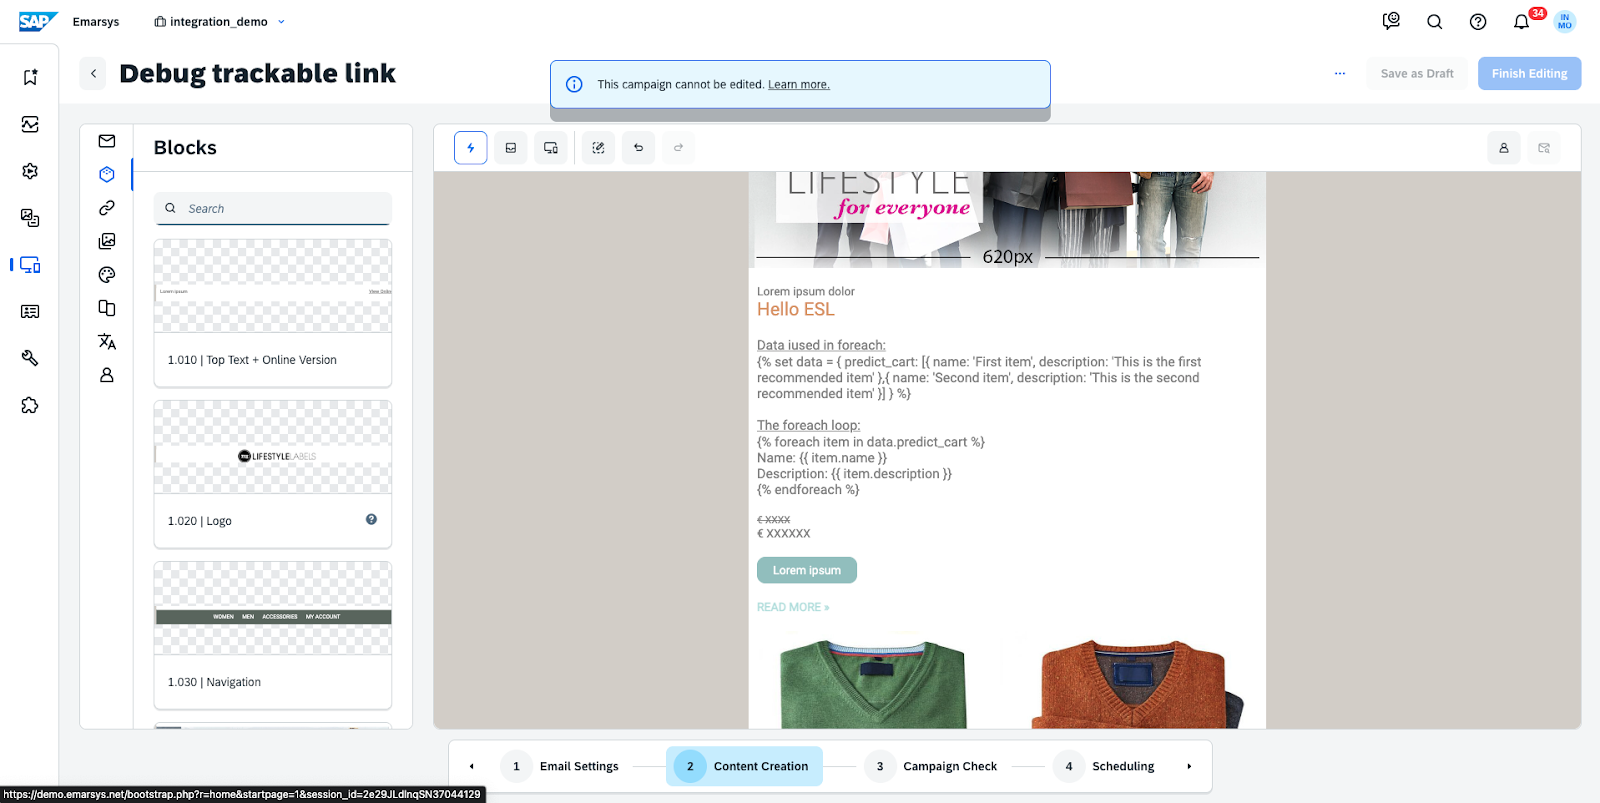
Task: Open the three-dots more options menu
Action: (1340, 73)
